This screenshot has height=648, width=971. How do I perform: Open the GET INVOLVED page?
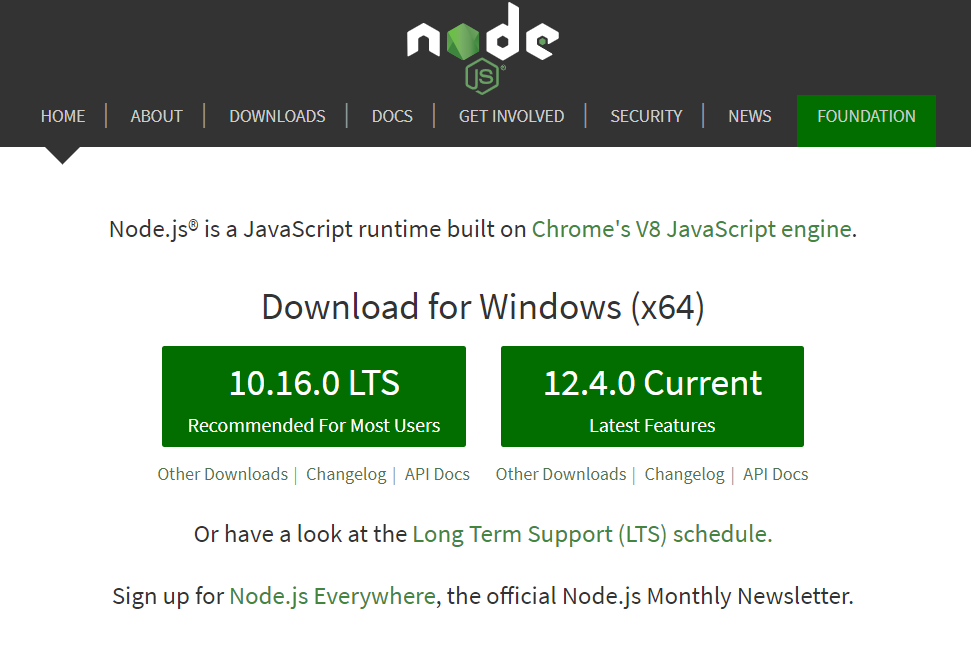pos(511,116)
